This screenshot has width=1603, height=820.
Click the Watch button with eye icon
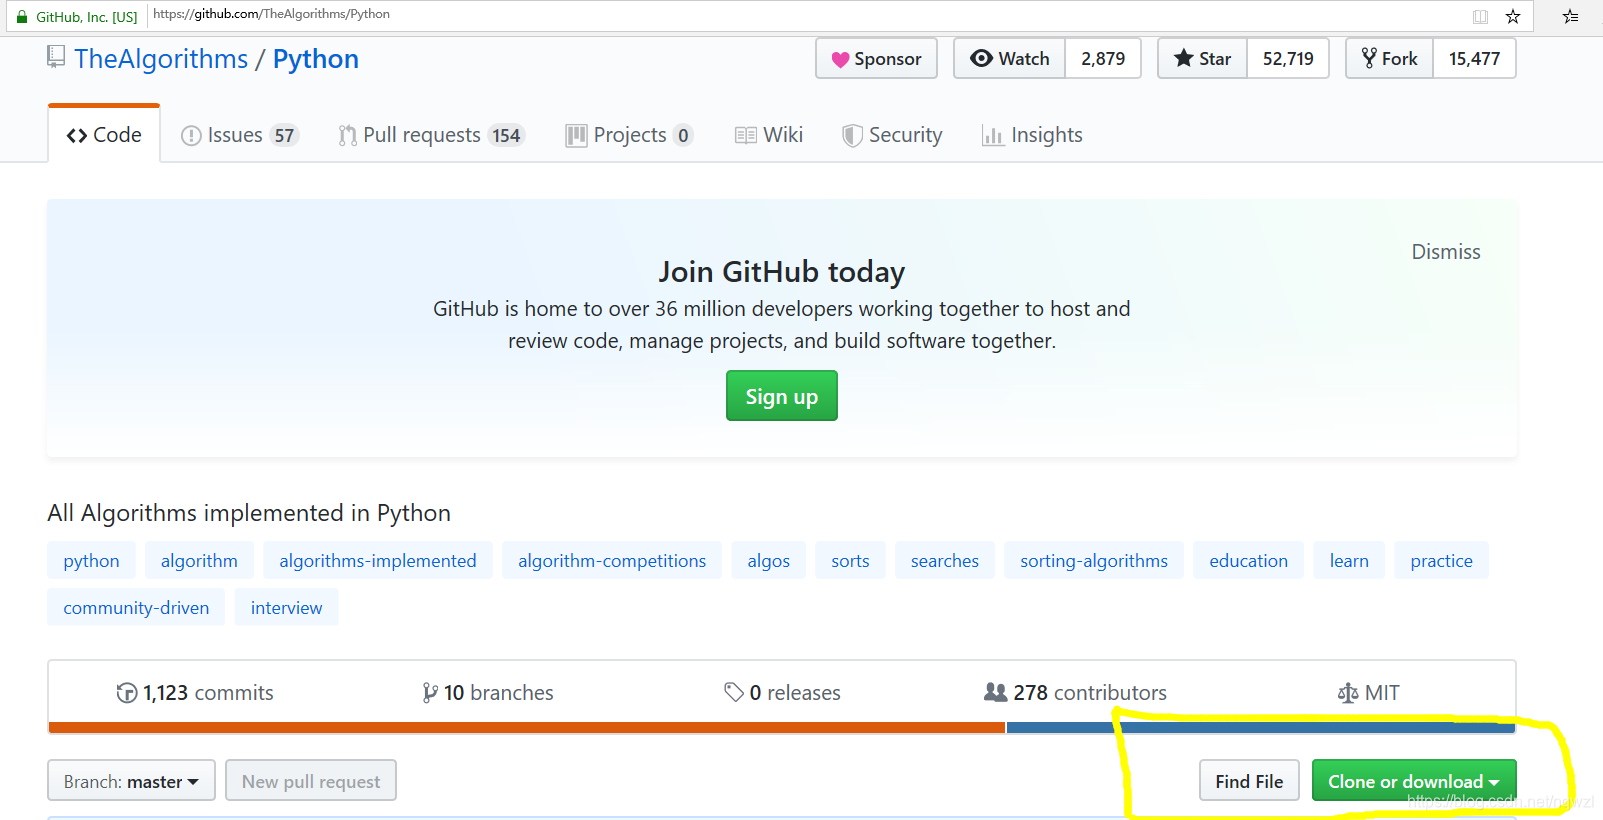point(1010,59)
